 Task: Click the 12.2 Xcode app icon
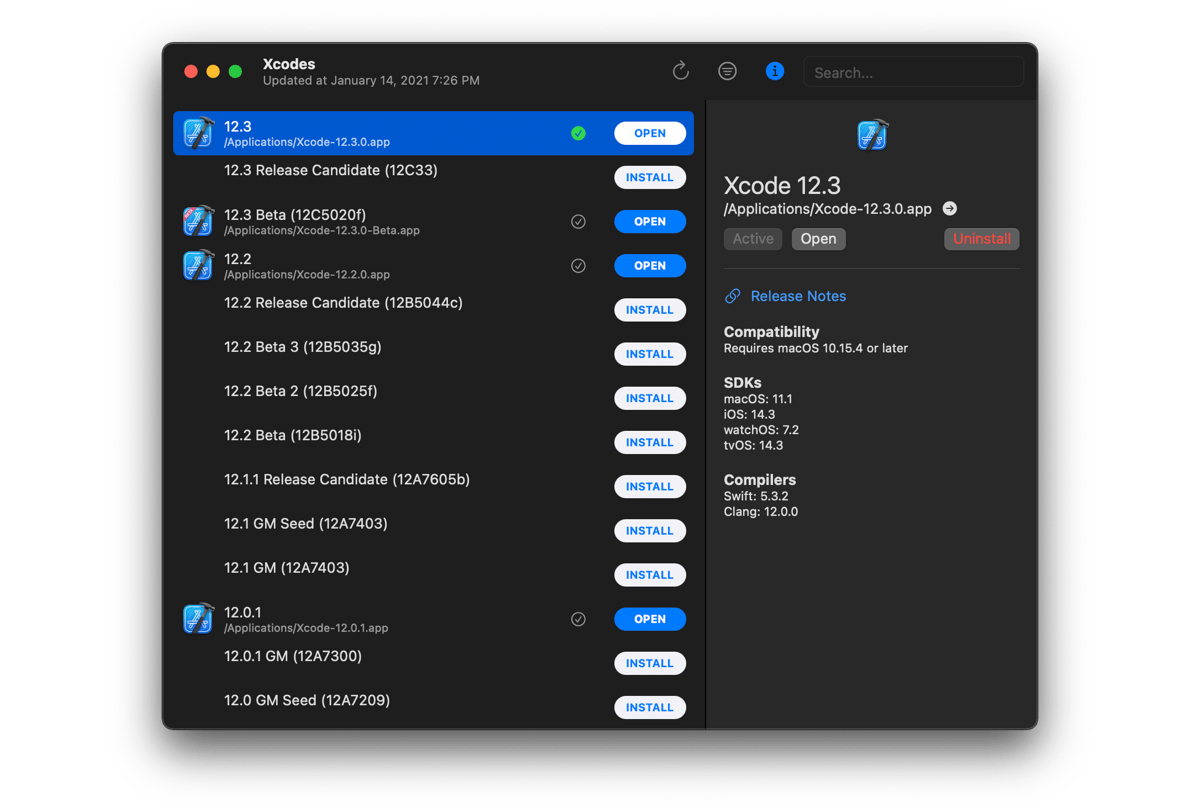[199, 265]
